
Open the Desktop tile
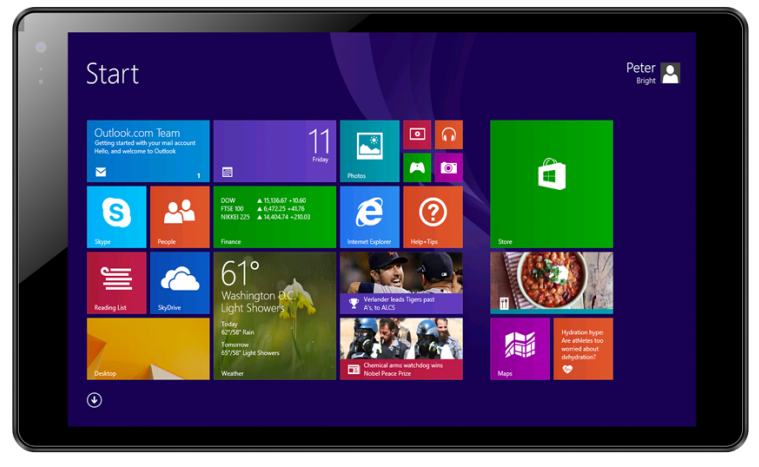pyautogui.click(x=148, y=348)
